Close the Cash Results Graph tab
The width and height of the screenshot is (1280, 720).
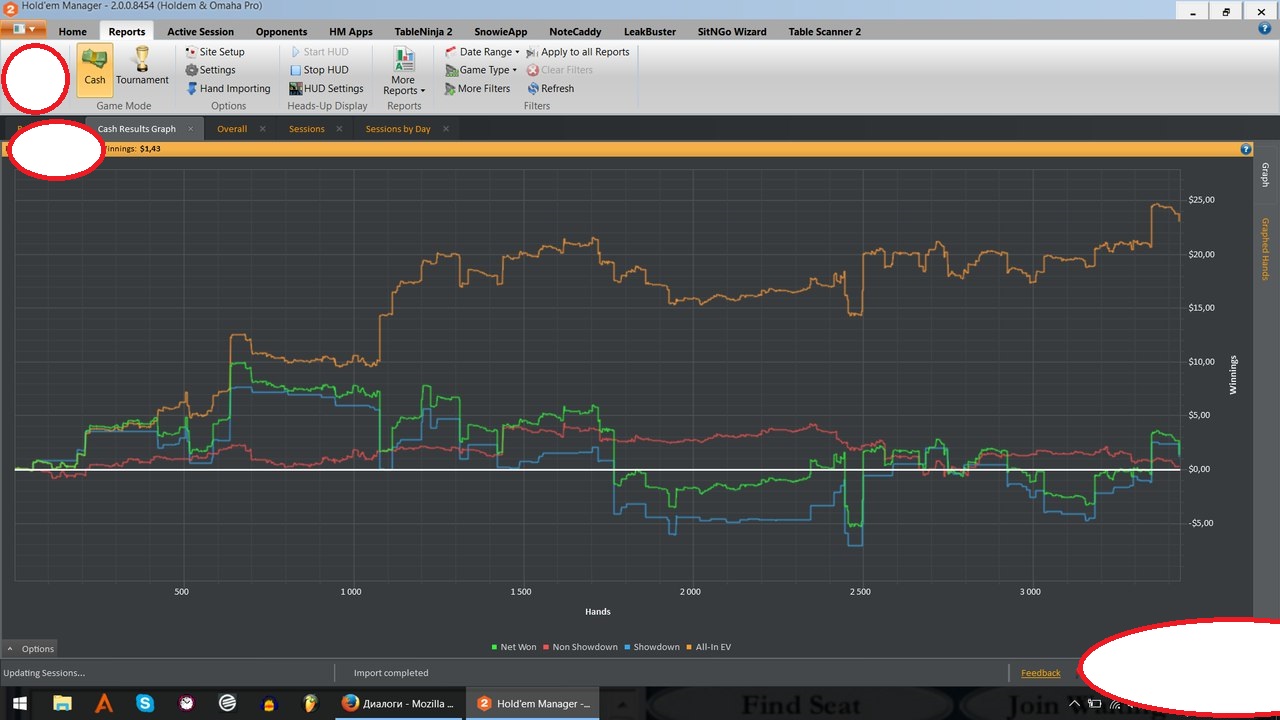click(191, 129)
